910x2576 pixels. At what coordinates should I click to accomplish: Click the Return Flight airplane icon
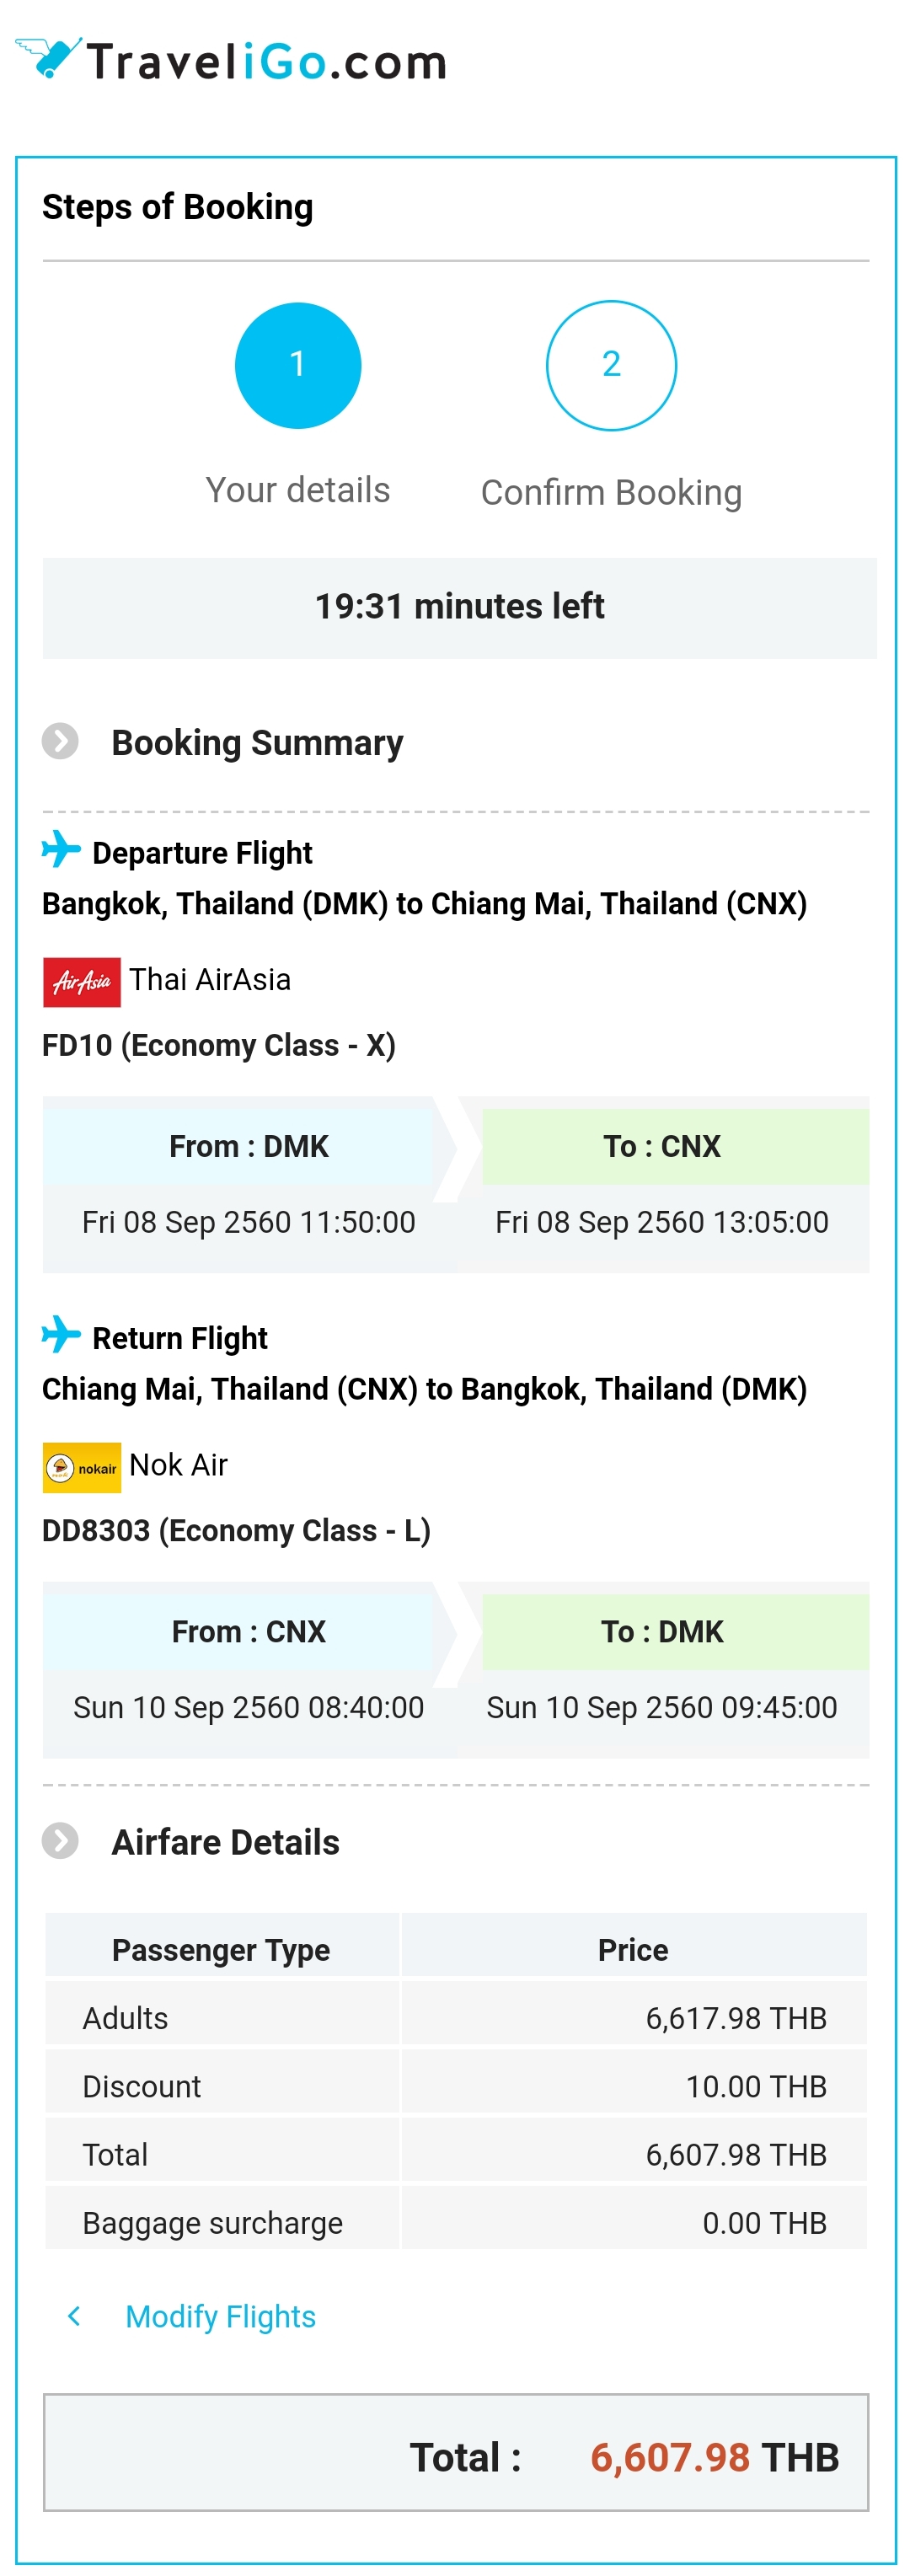(61, 1334)
